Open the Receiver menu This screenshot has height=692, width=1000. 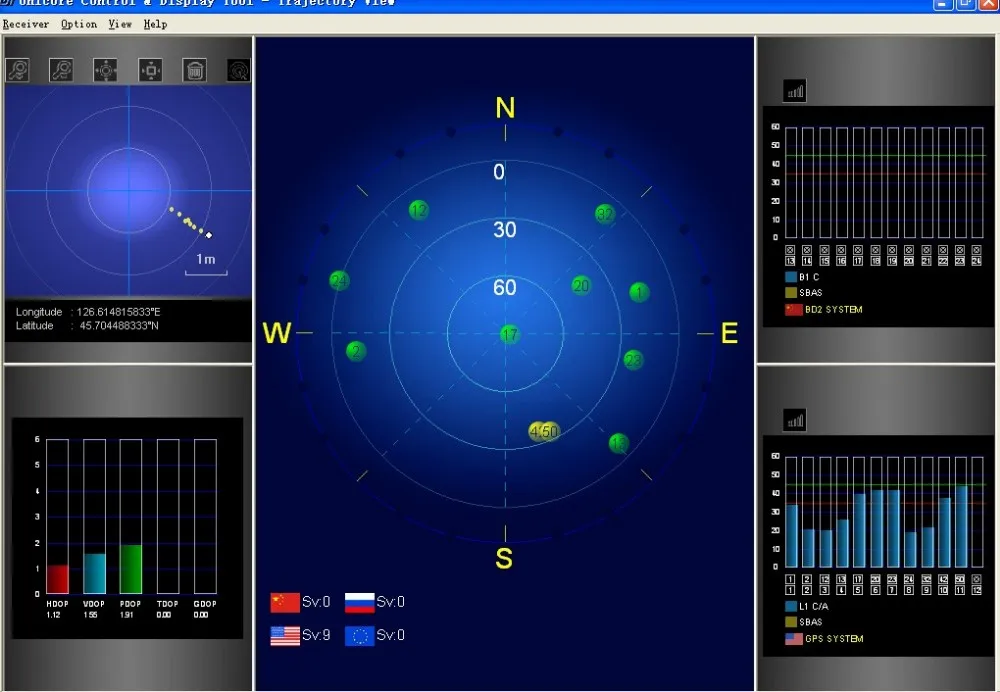click(x=26, y=24)
